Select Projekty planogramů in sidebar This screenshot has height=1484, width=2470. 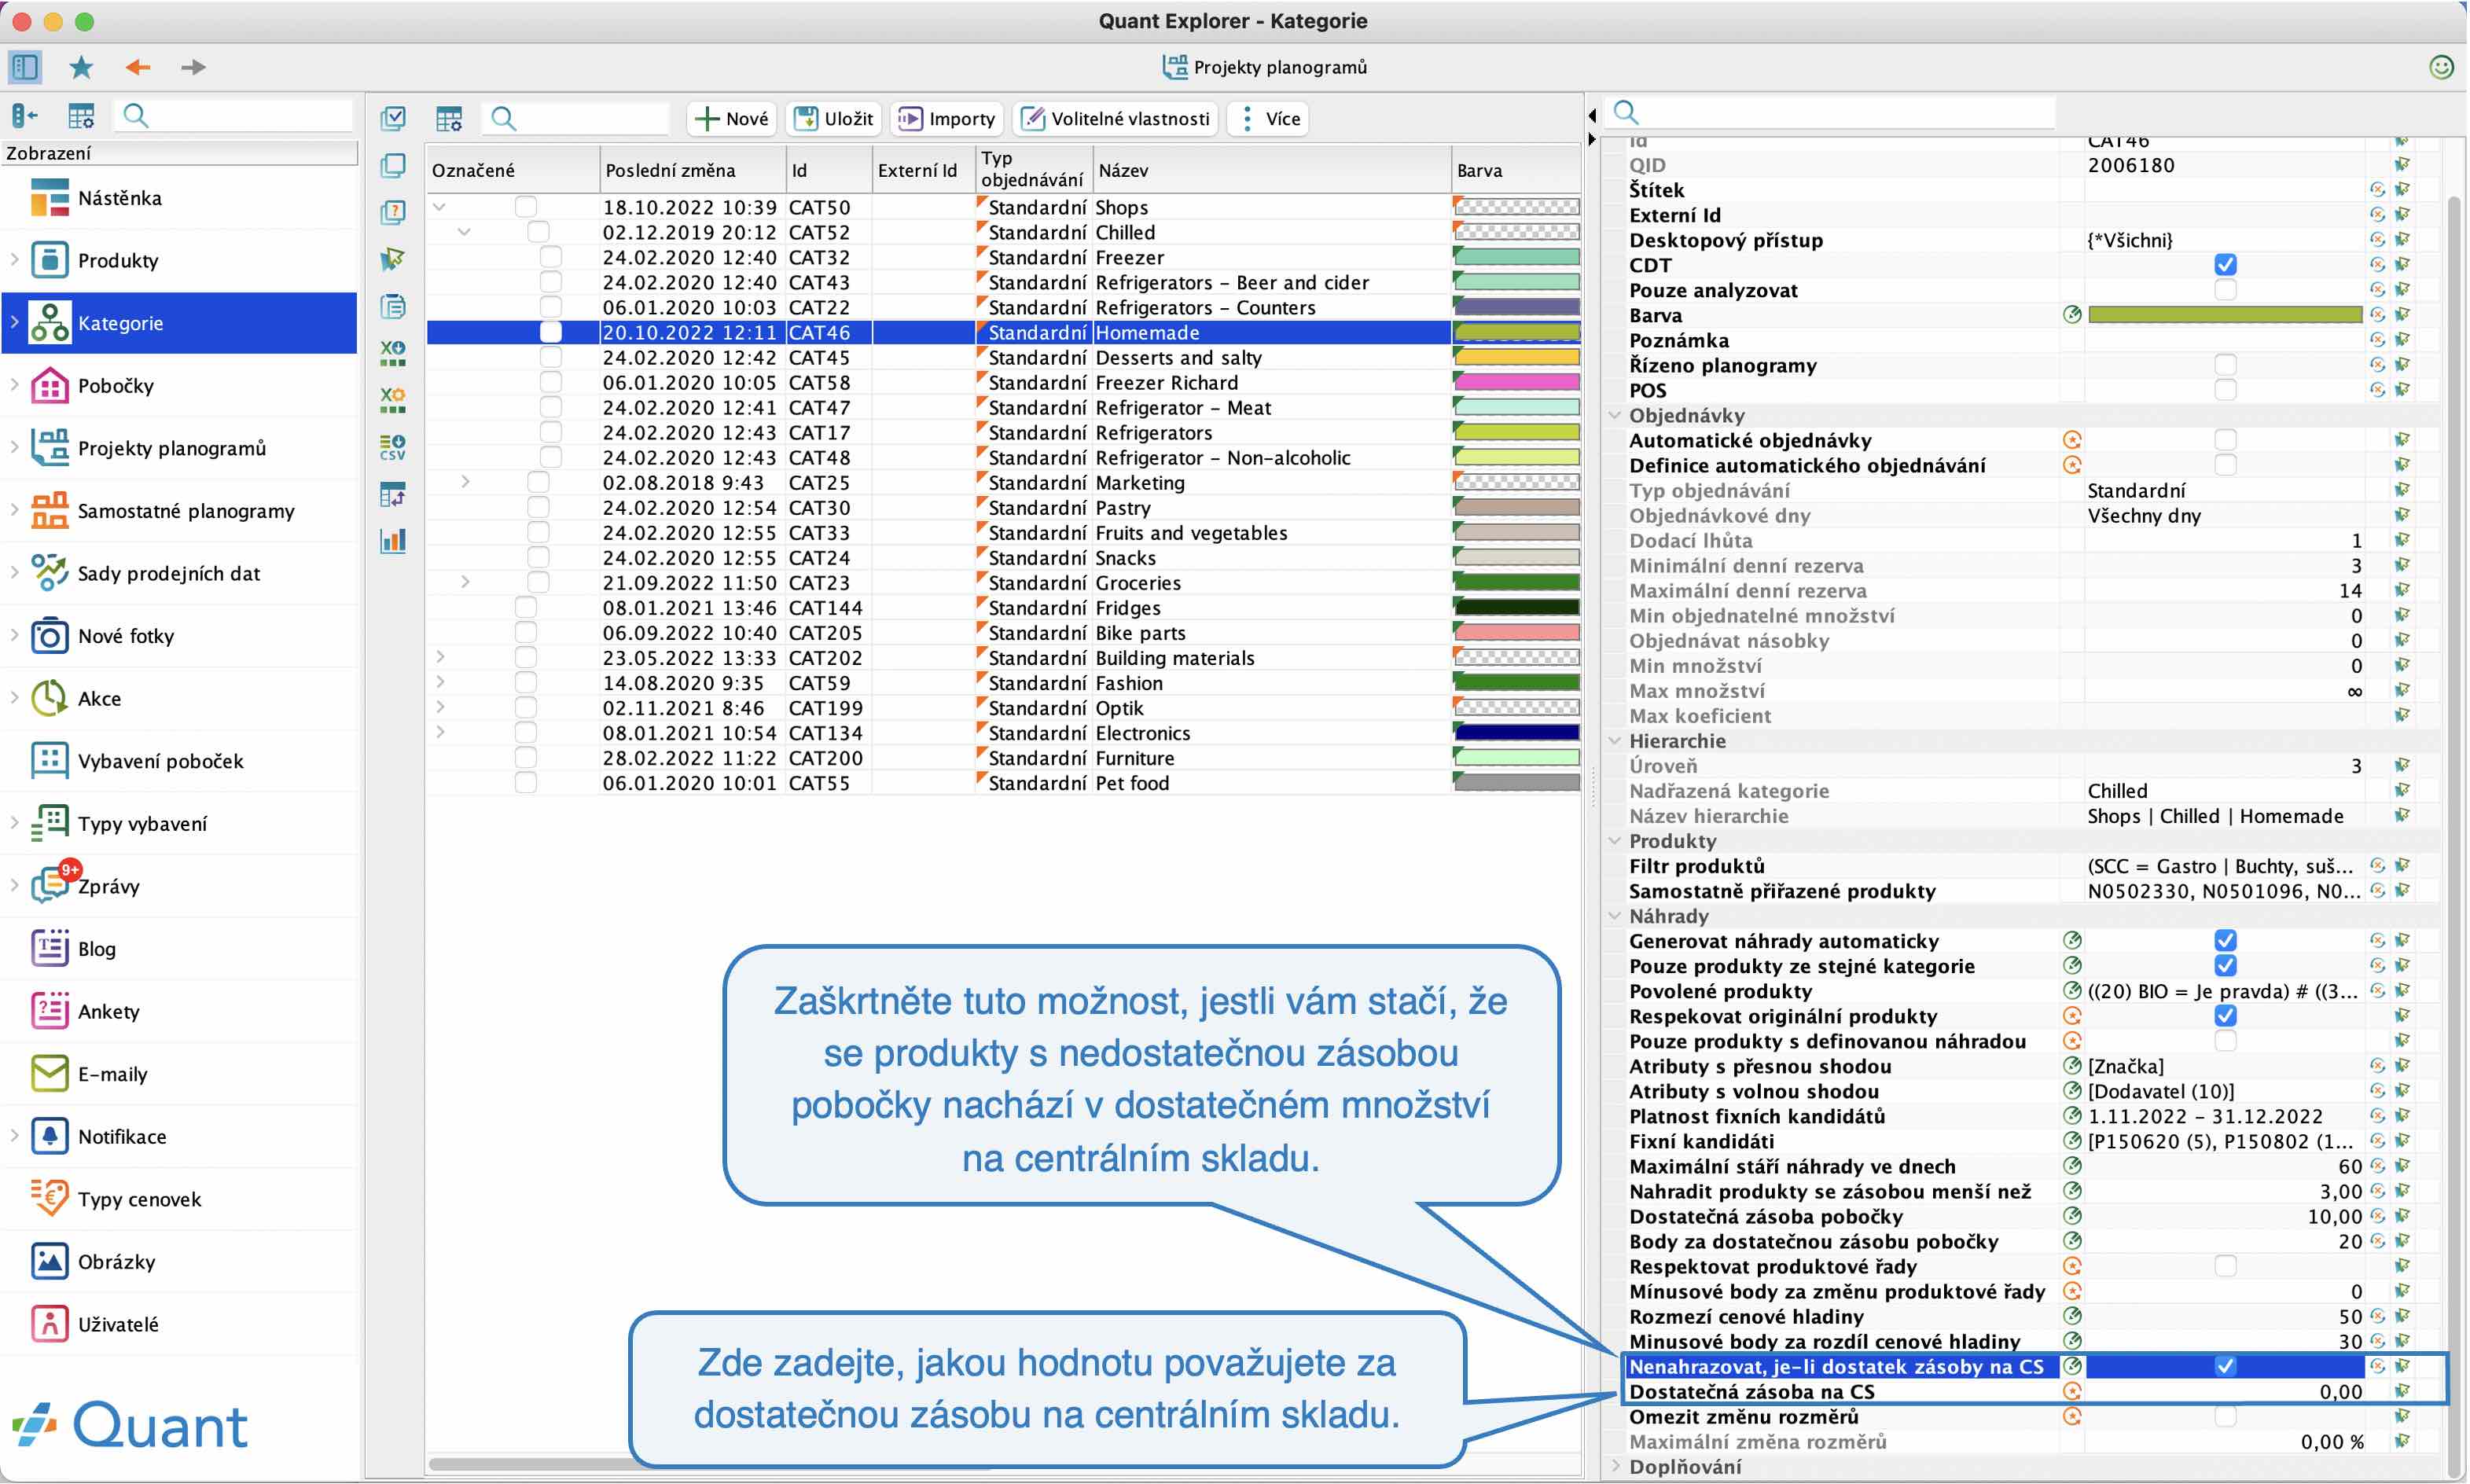click(x=180, y=448)
